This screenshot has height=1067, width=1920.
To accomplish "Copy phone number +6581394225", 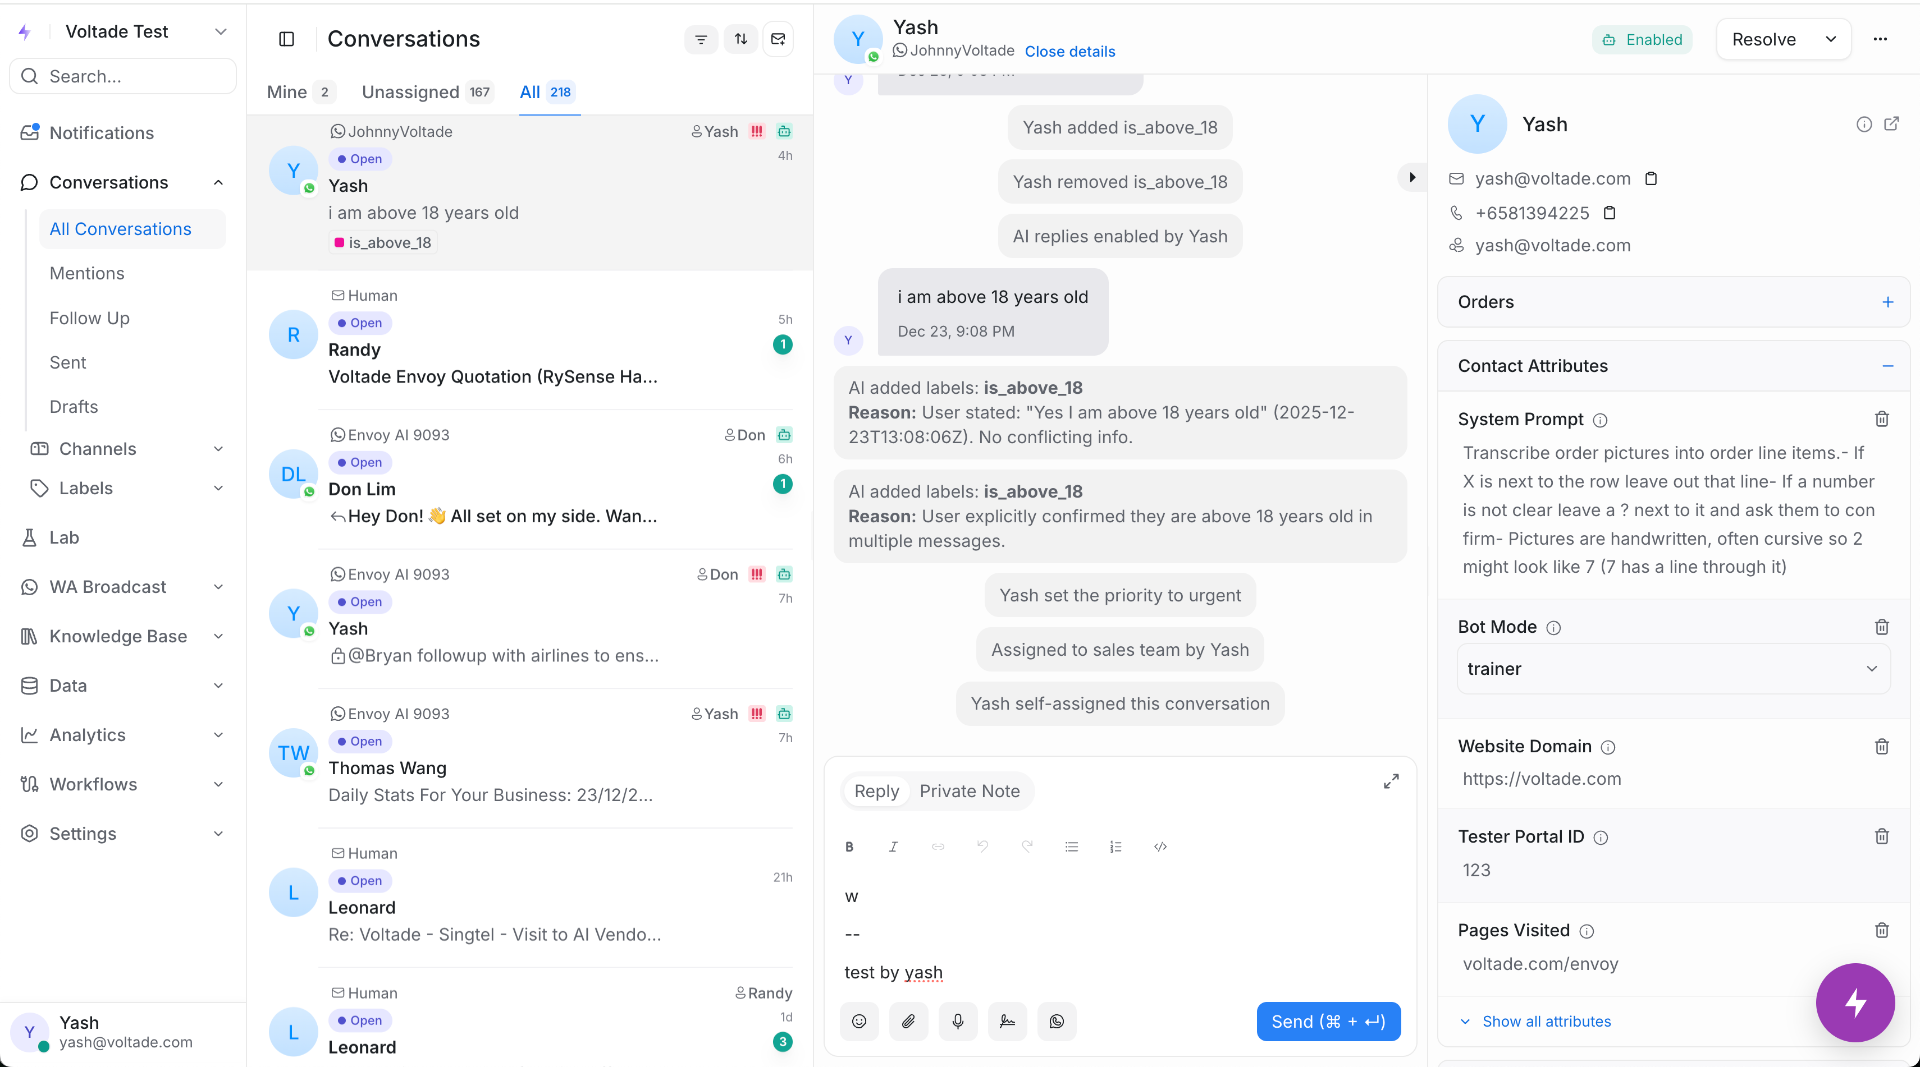I will [x=1609, y=213].
